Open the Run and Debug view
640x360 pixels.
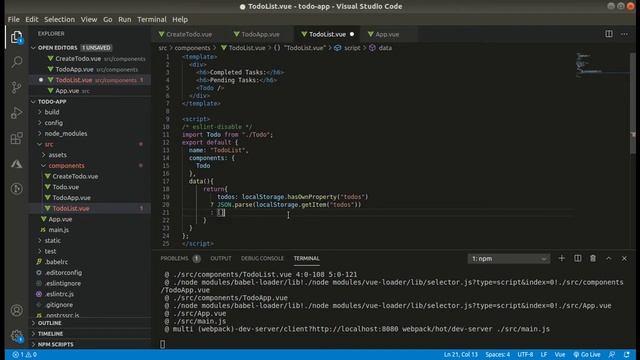click(16, 113)
